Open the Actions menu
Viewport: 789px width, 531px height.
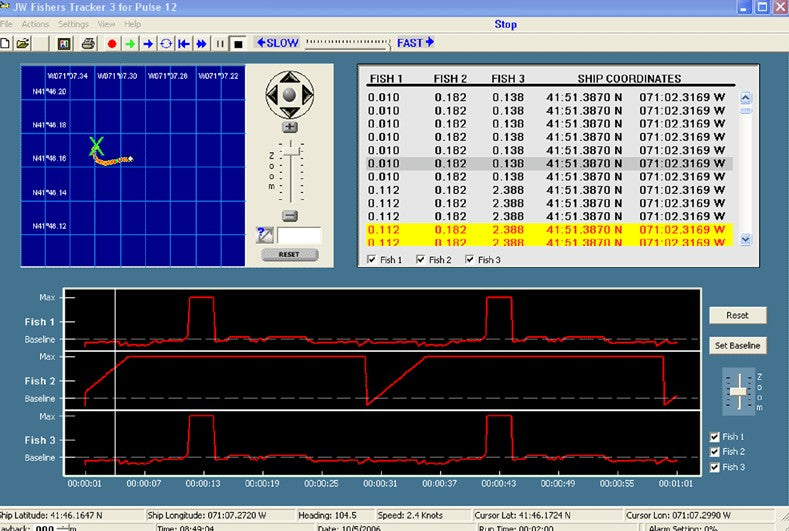[x=35, y=23]
